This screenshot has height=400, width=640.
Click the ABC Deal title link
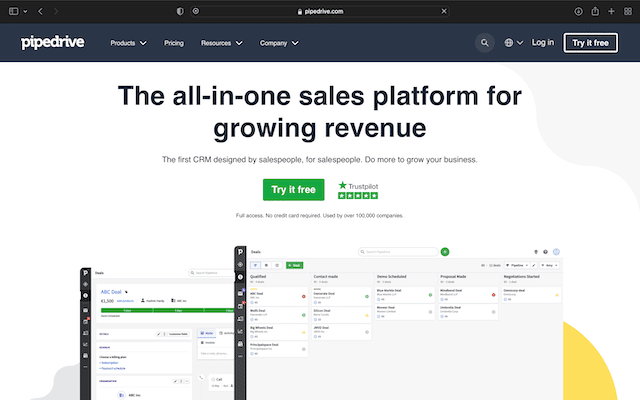tap(111, 292)
